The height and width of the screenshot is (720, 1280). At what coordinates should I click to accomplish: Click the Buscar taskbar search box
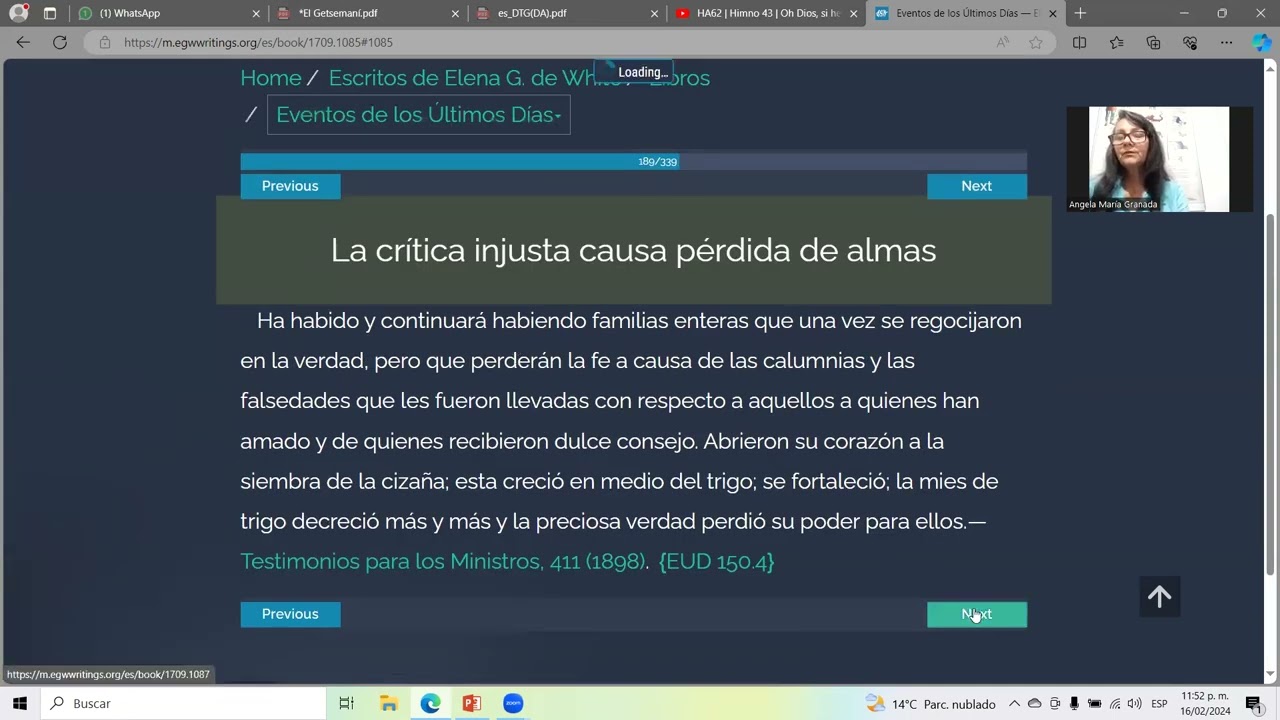tap(184, 703)
